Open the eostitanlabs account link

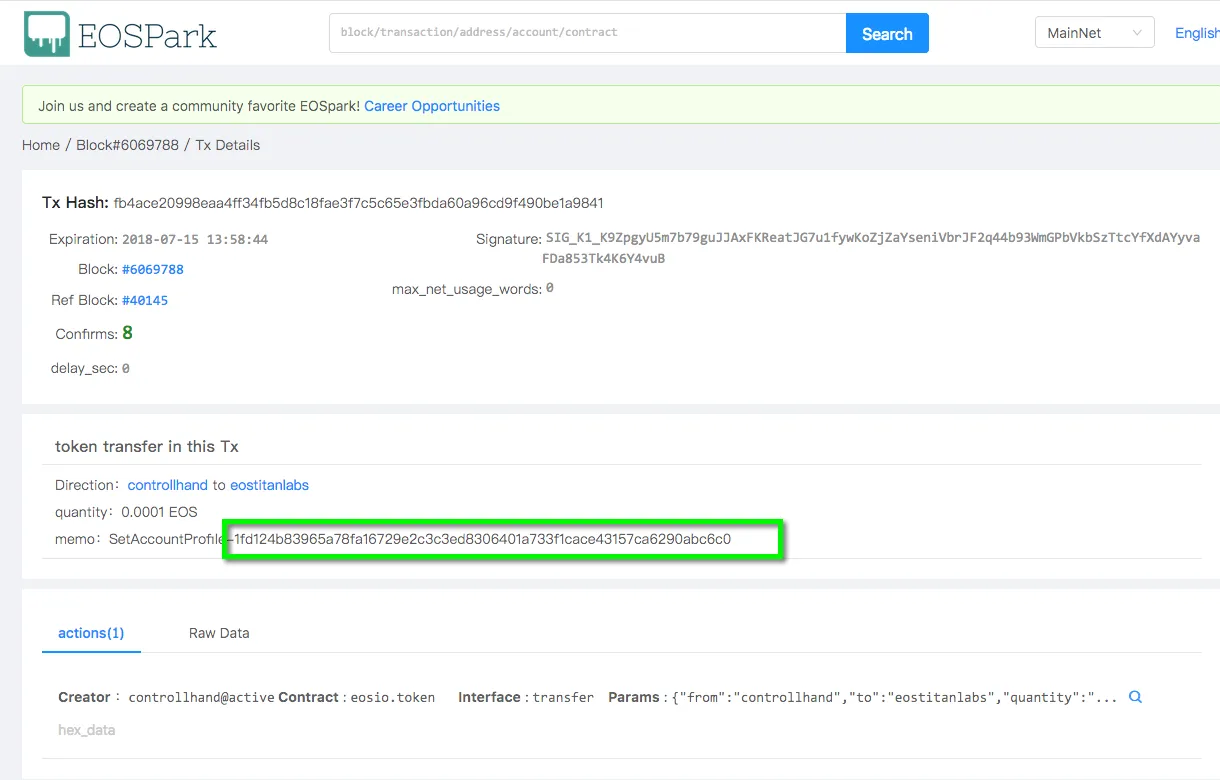(270, 485)
